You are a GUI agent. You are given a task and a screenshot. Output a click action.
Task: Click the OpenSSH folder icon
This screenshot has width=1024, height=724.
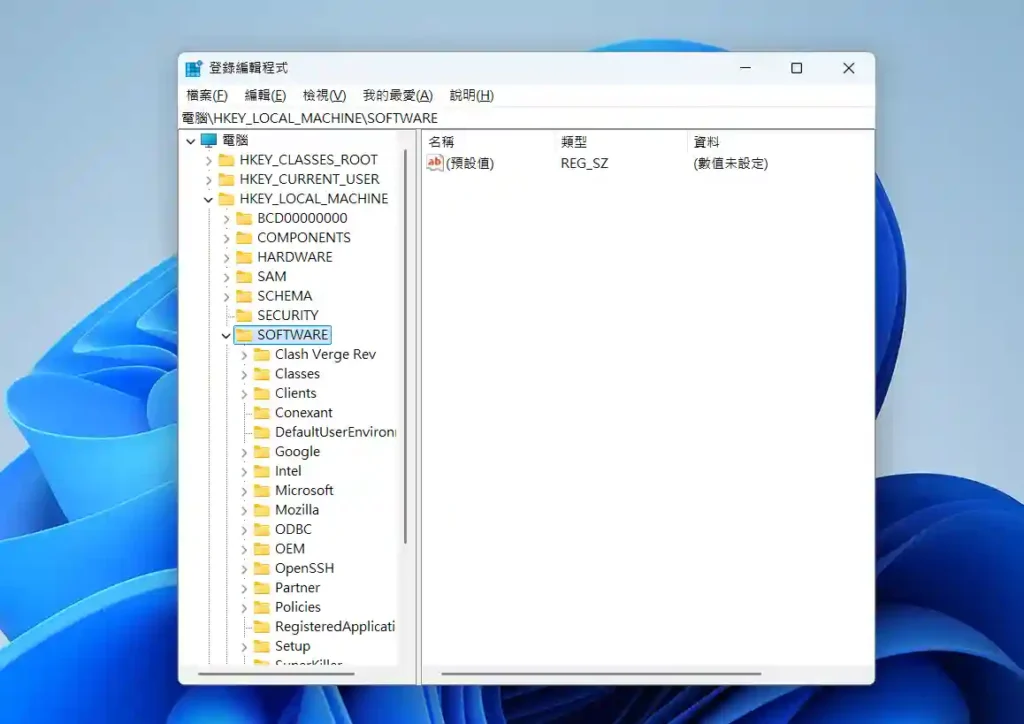pyautogui.click(x=261, y=569)
